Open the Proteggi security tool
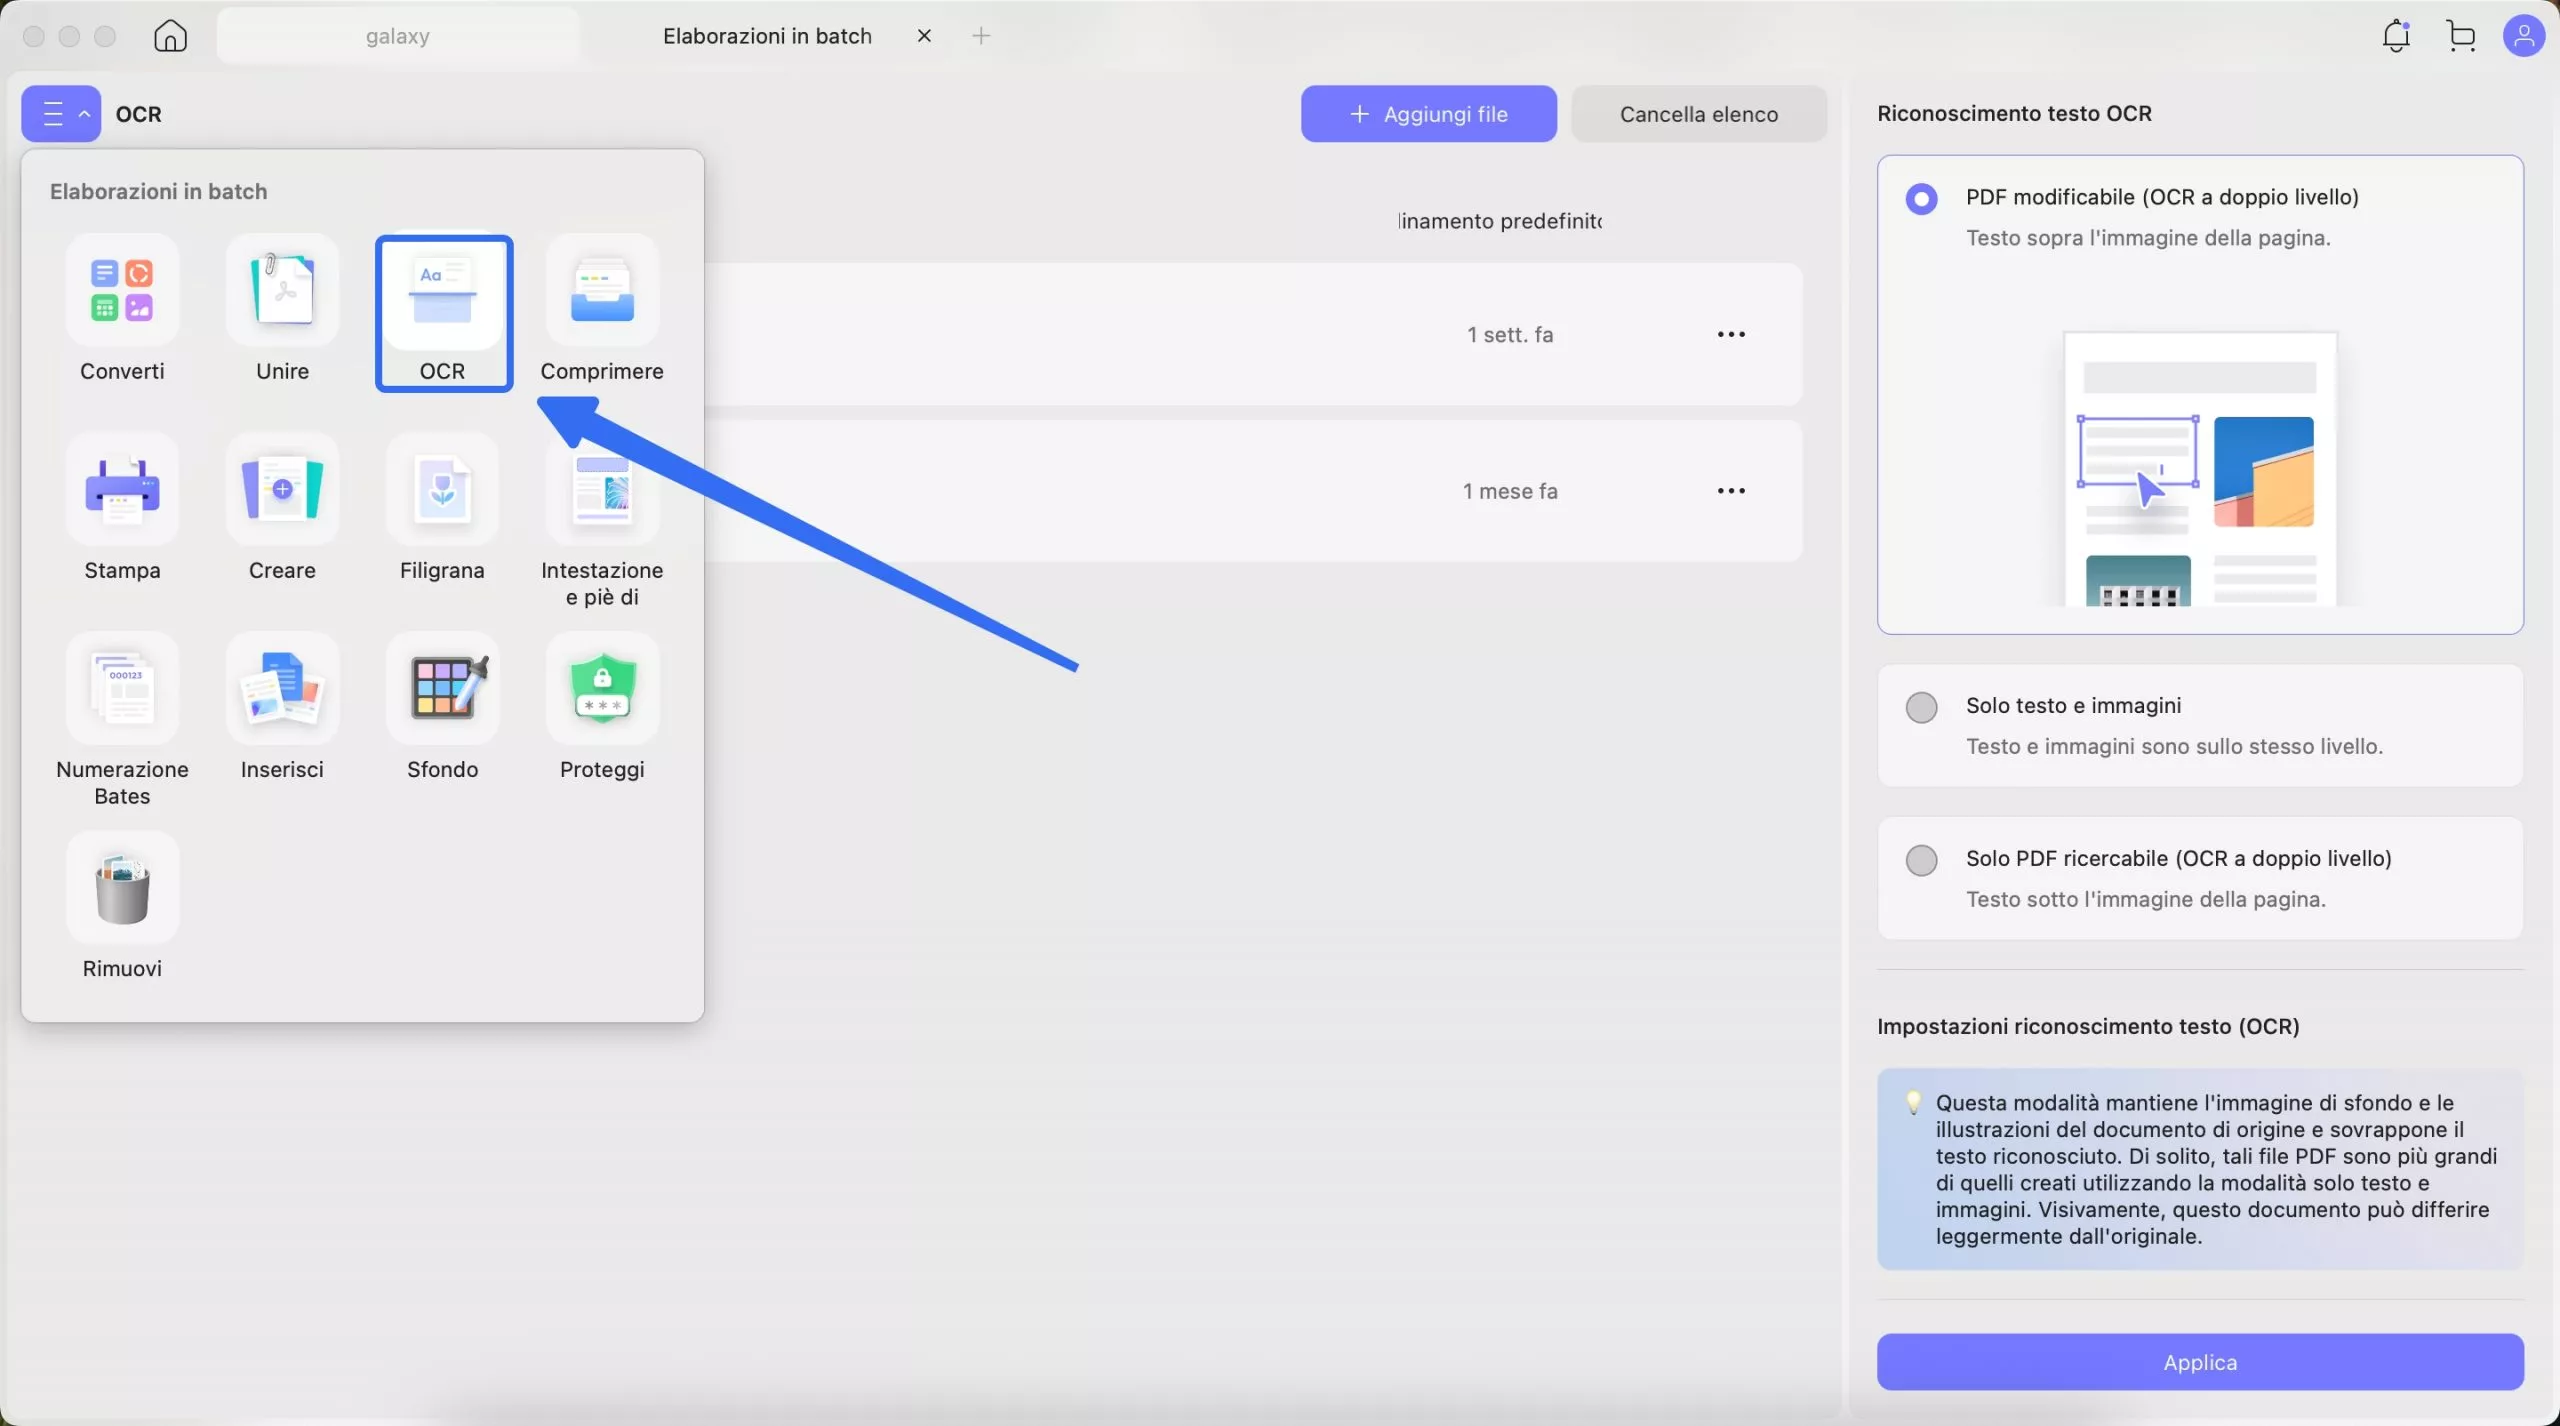The height and width of the screenshot is (1426, 2560). click(x=602, y=689)
